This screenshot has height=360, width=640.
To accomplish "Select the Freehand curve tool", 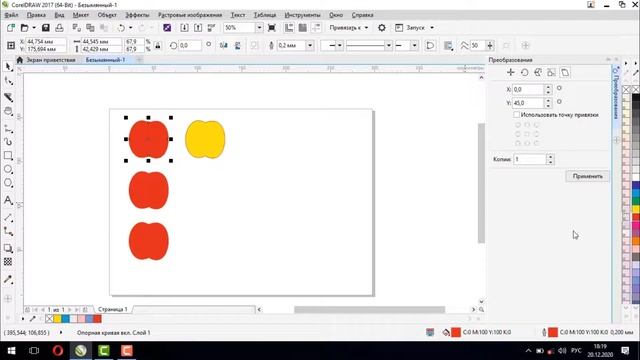I will [8, 129].
